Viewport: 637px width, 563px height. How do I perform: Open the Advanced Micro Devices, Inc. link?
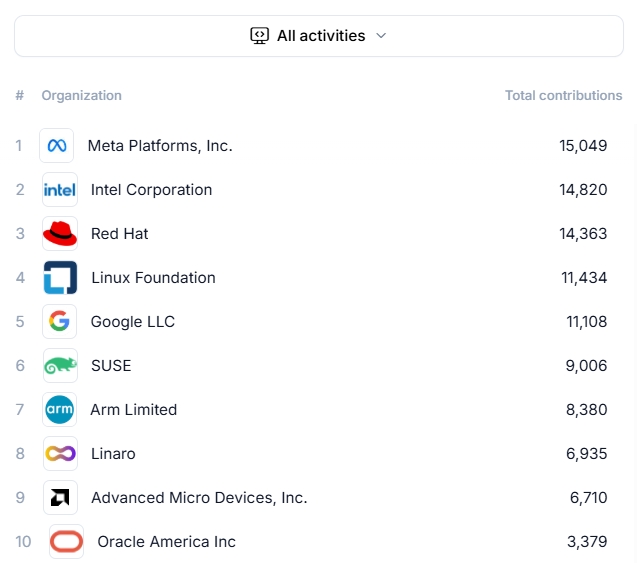pyautogui.click(x=199, y=498)
